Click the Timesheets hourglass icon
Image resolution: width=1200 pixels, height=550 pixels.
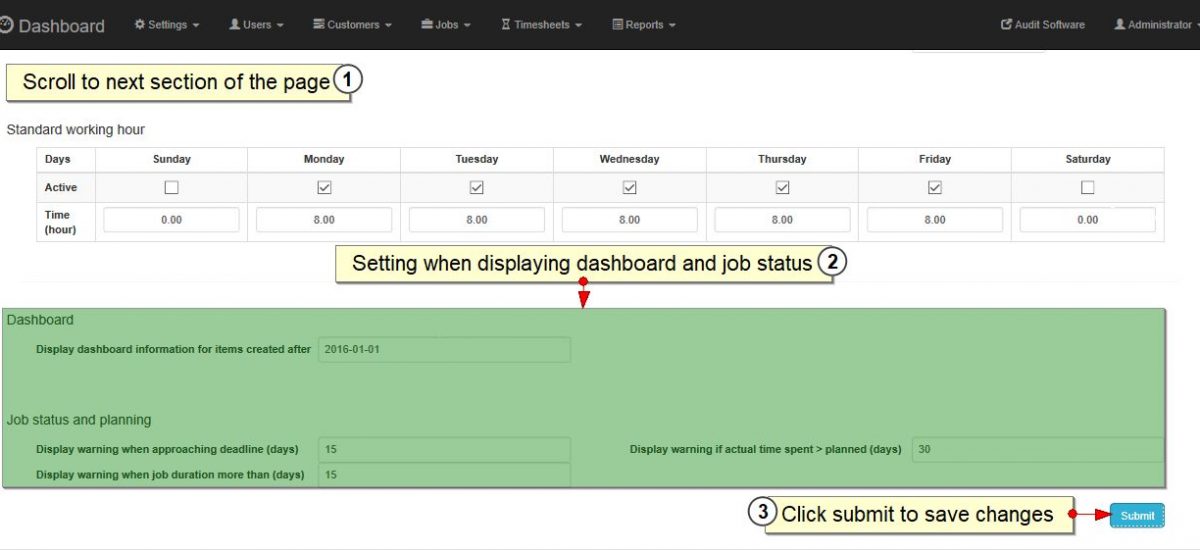[506, 25]
